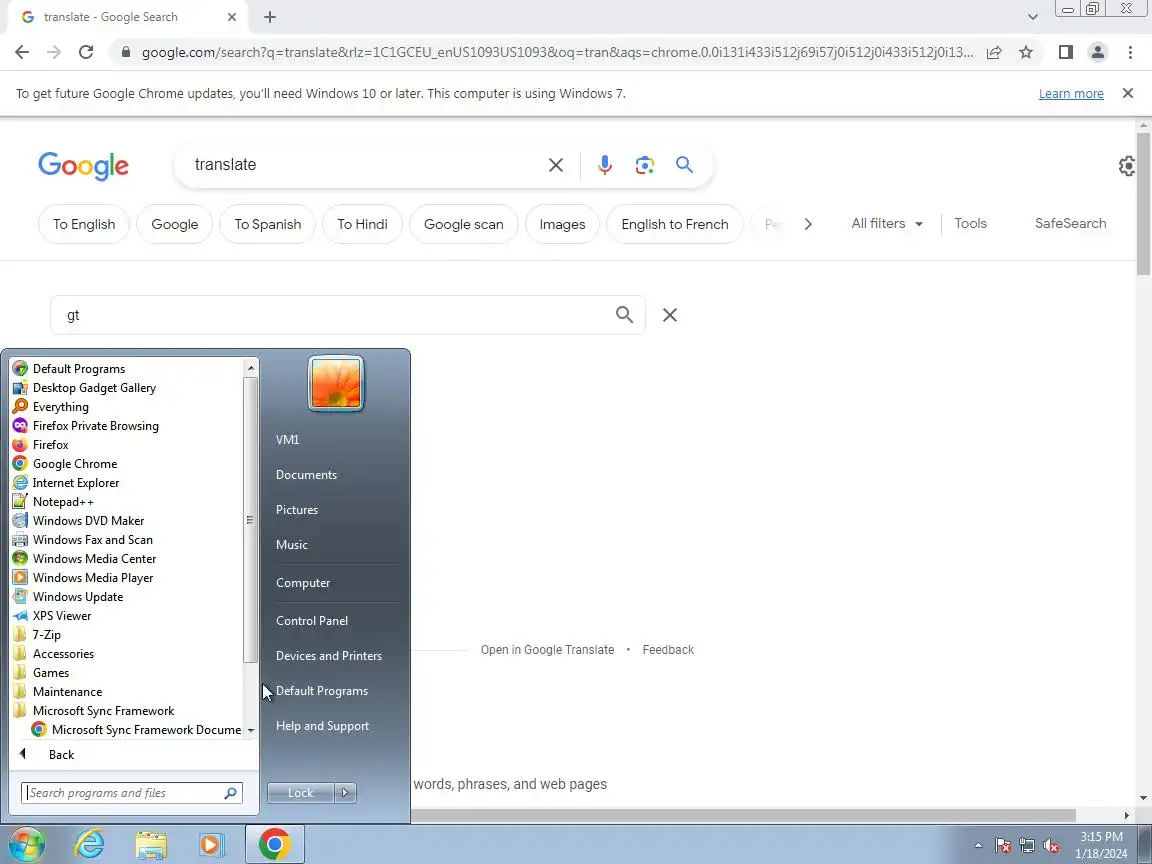
Task: Click the horizontal page scrollbar
Action: pos(743,816)
